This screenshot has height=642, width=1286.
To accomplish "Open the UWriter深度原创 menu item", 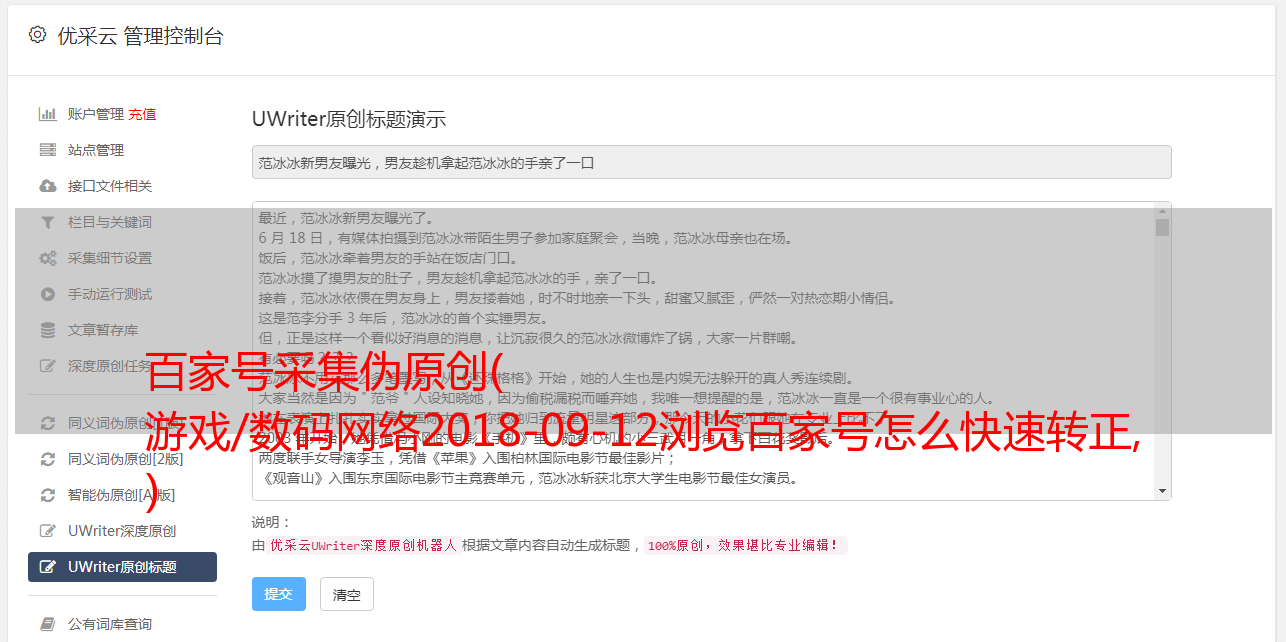I will 122,531.
